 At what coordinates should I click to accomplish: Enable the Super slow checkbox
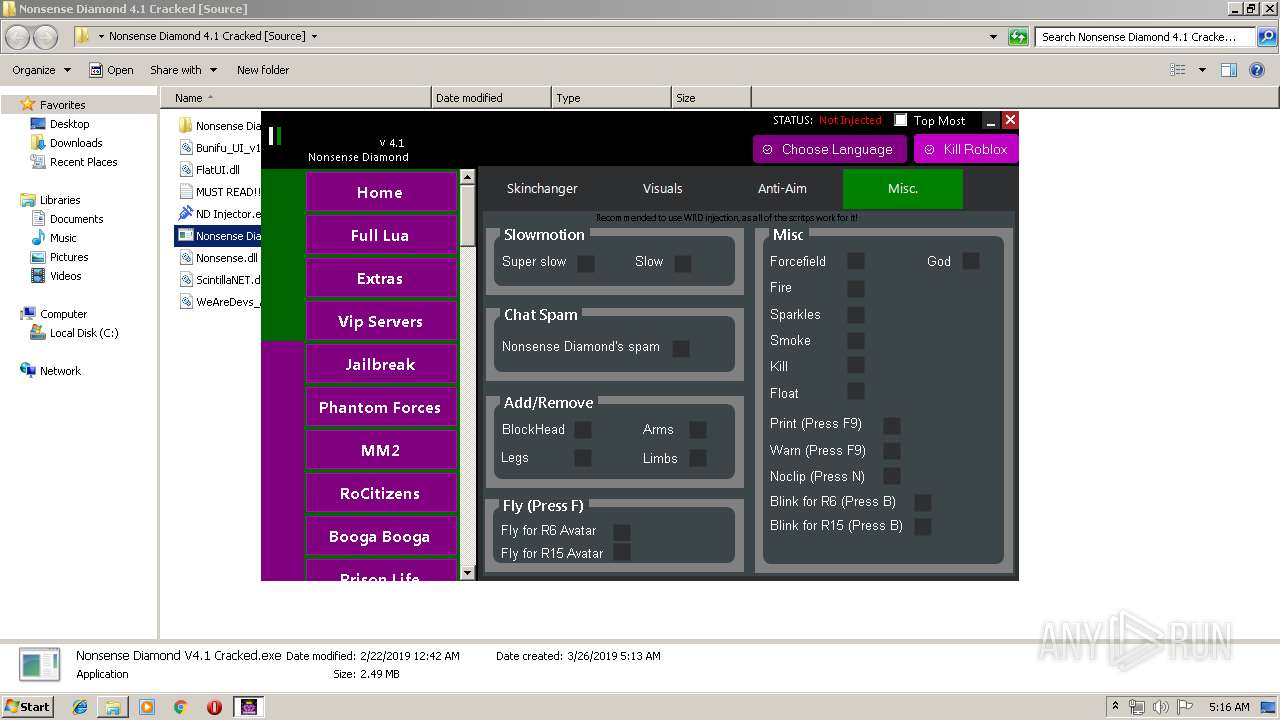[586, 263]
